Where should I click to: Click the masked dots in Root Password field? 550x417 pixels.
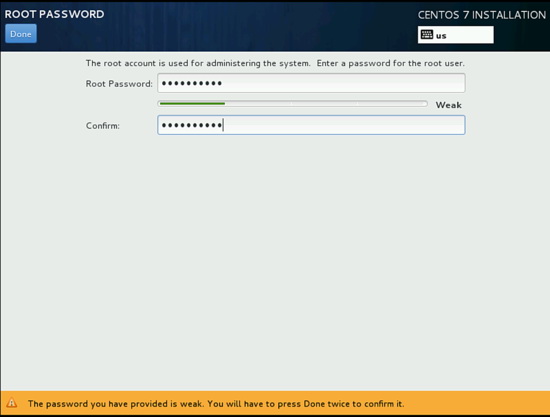click(192, 83)
